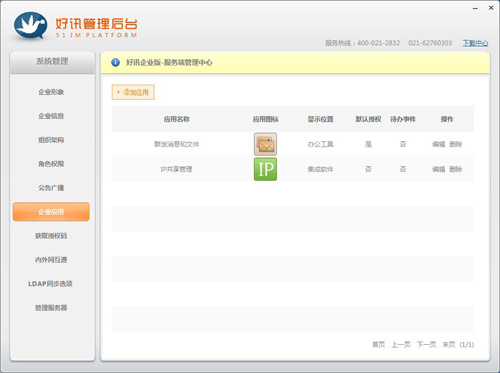Click the 显示位置 column header
The image size is (500, 373).
(320, 119)
